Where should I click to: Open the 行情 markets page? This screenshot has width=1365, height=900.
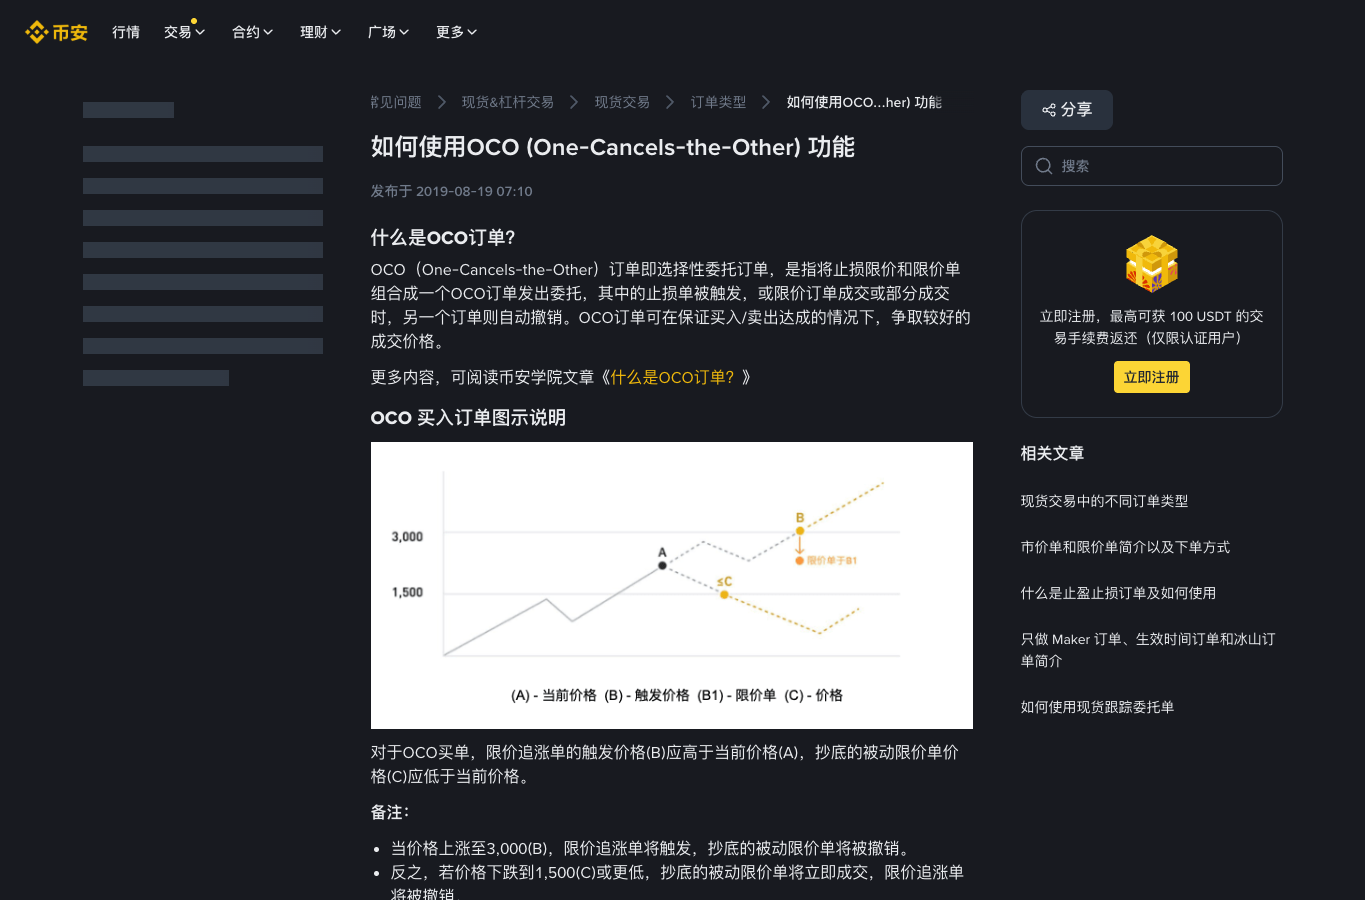[x=126, y=32]
